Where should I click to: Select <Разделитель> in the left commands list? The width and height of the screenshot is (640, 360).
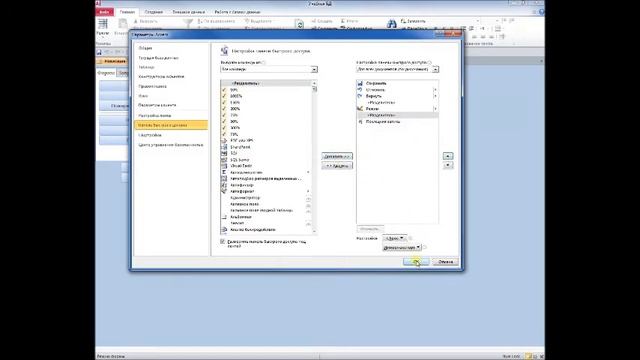(x=266, y=83)
